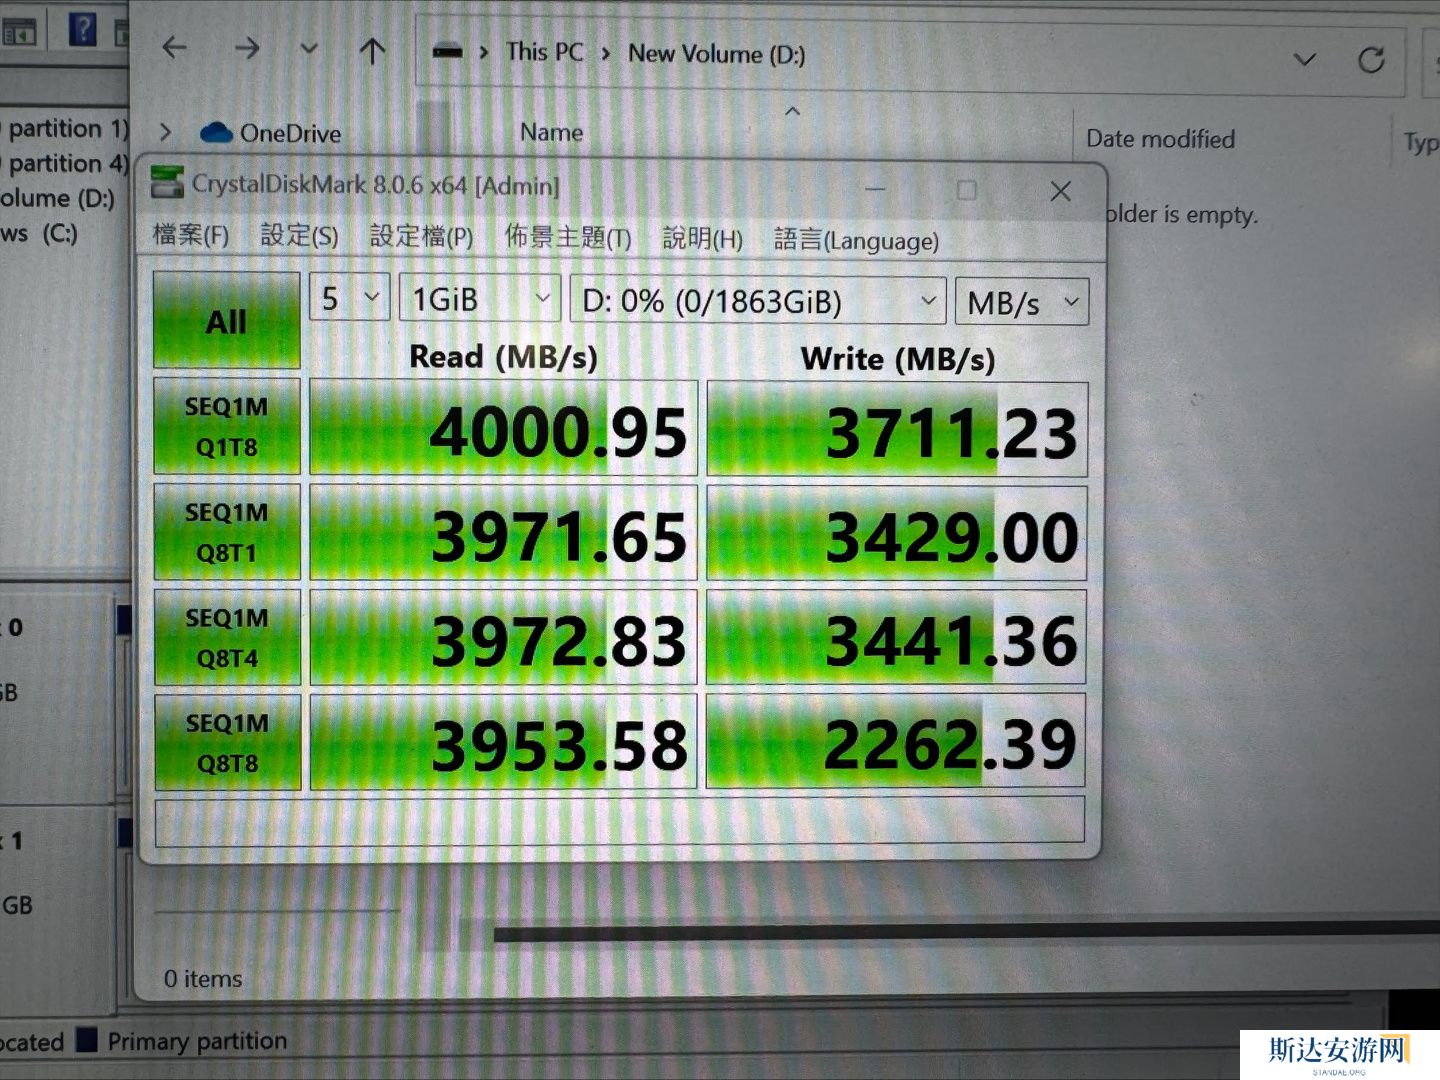1440x1080 pixels.
Task: Click the File Explorer back arrow
Action: (x=175, y=47)
